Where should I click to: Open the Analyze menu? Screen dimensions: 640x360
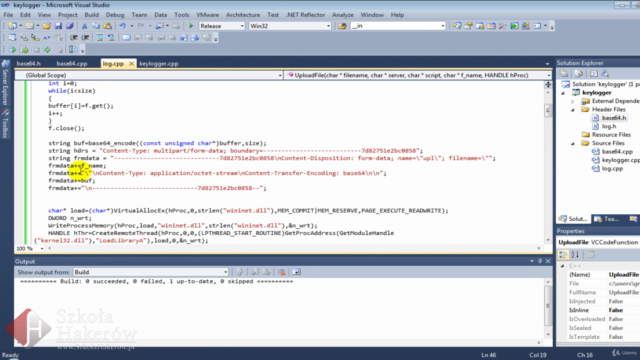[x=343, y=15]
